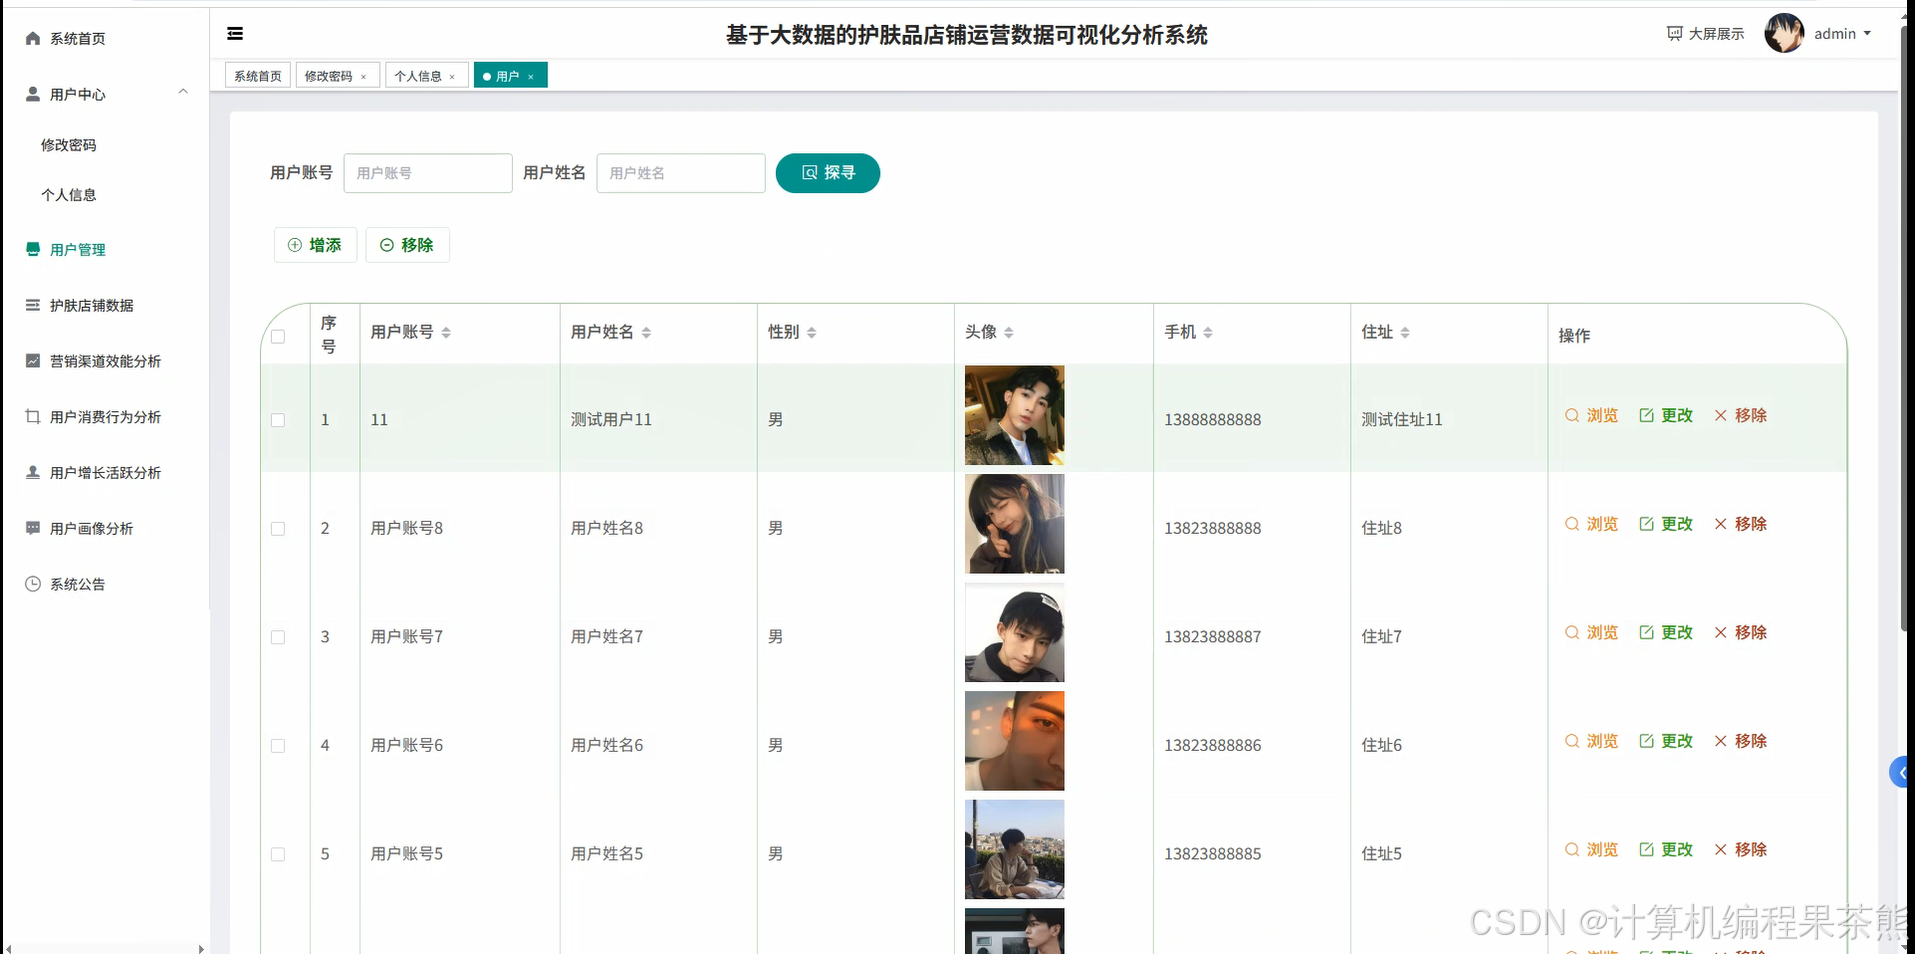The width and height of the screenshot is (1915, 954).
Task: Click 移除 for 测试用户11 row
Action: tap(1741, 415)
